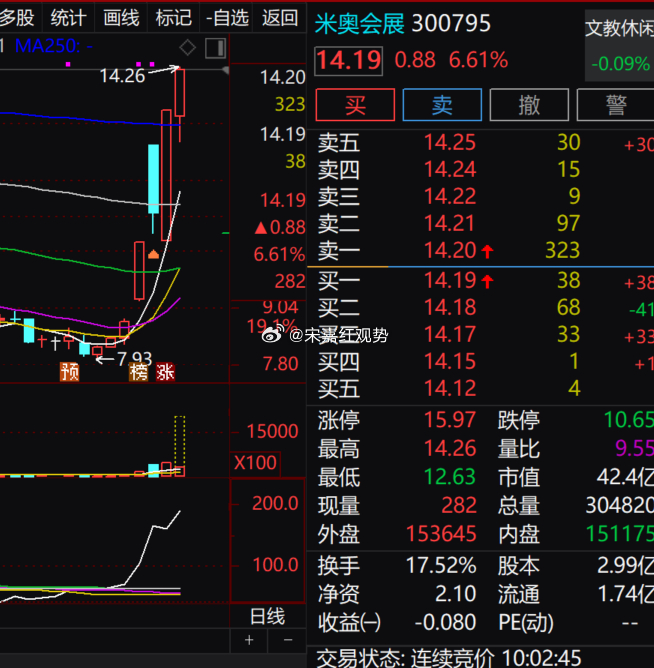Click the diamond icon above the chart
The width and height of the screenshot is (654, 668).
[x=187, y=48]
